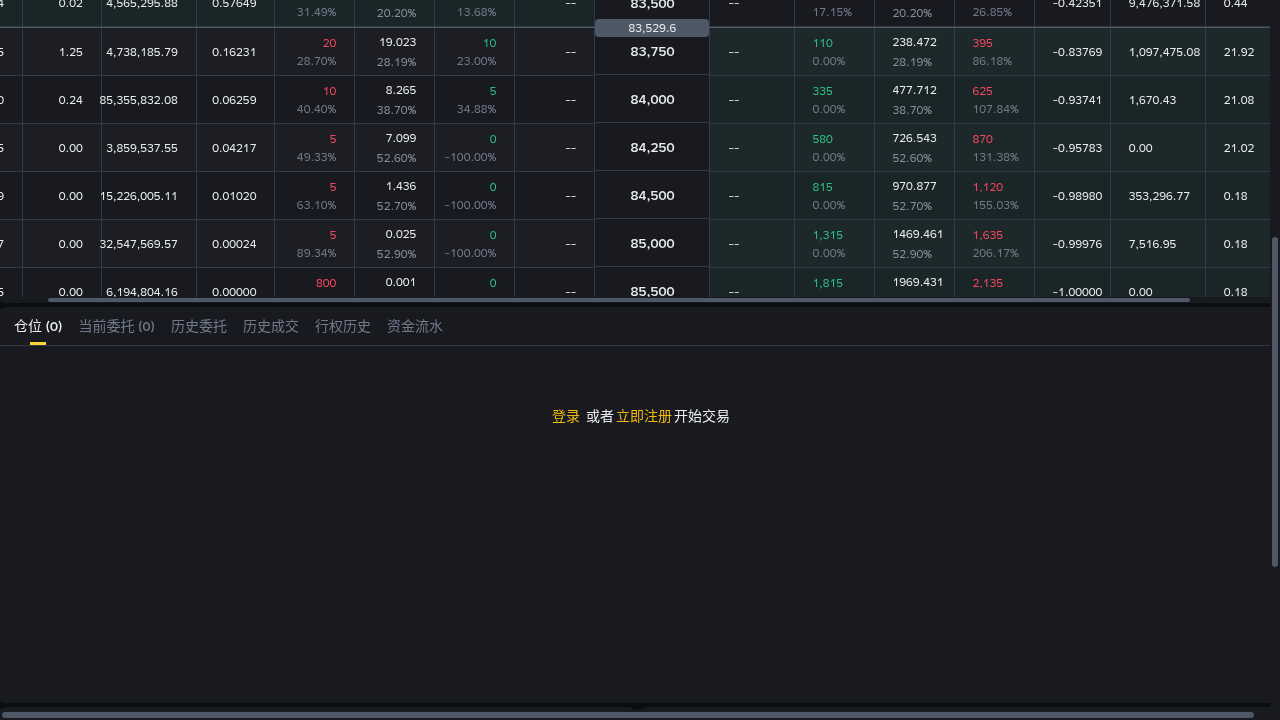Click put delta -0.95783

(1077, 148)
